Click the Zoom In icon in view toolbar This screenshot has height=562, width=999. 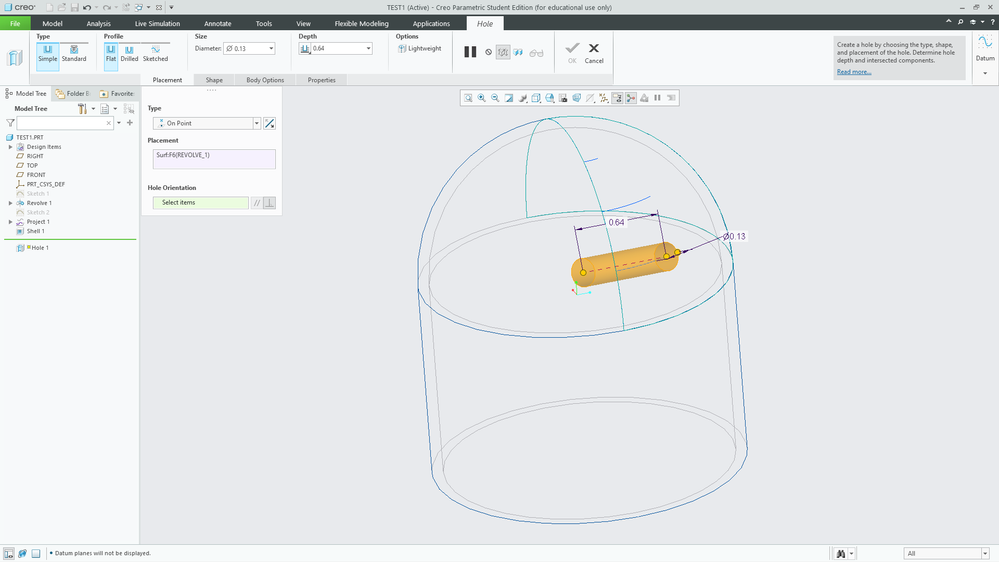(x=481, y=98)
